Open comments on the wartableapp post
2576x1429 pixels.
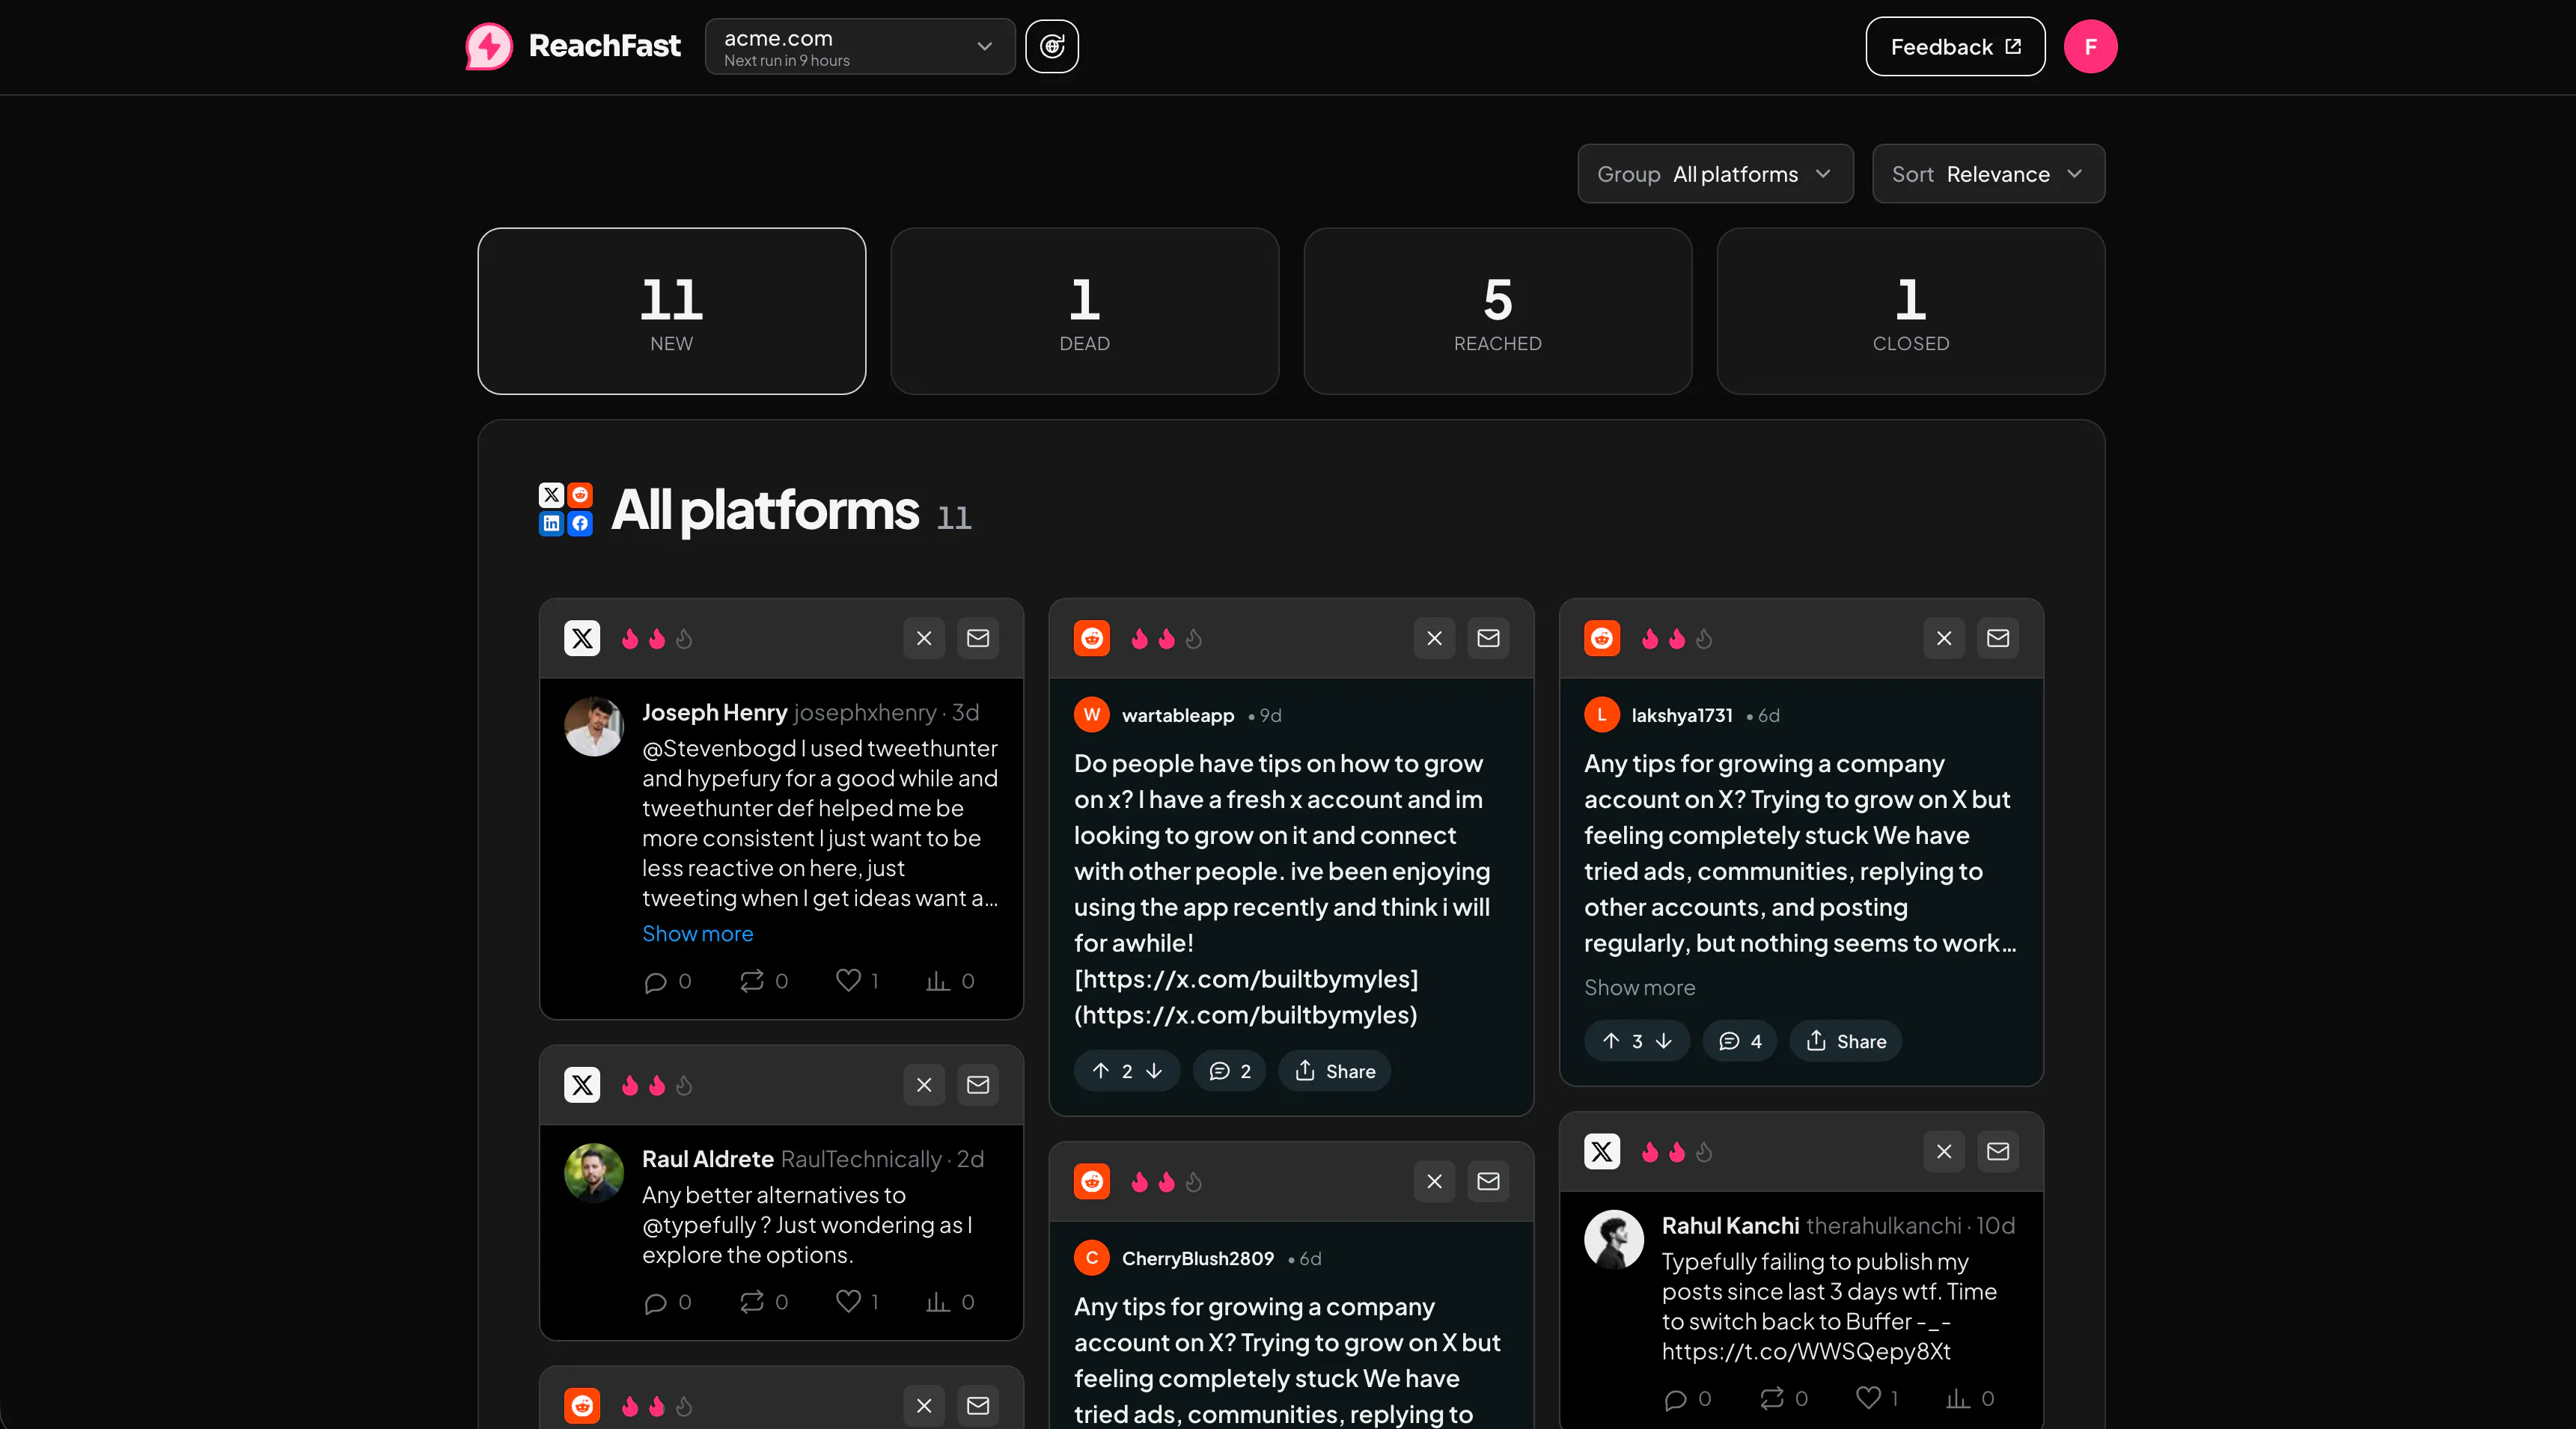1230,1071
